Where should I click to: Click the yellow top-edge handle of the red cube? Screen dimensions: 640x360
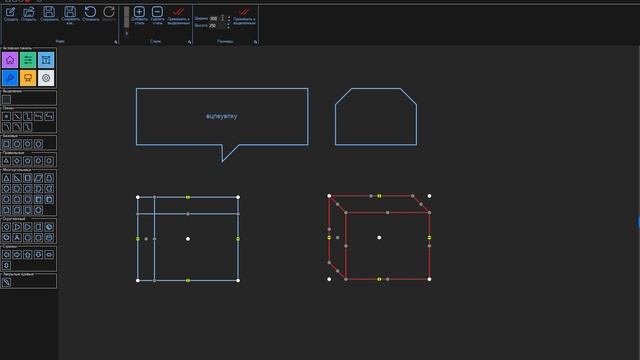pos(379,196)
